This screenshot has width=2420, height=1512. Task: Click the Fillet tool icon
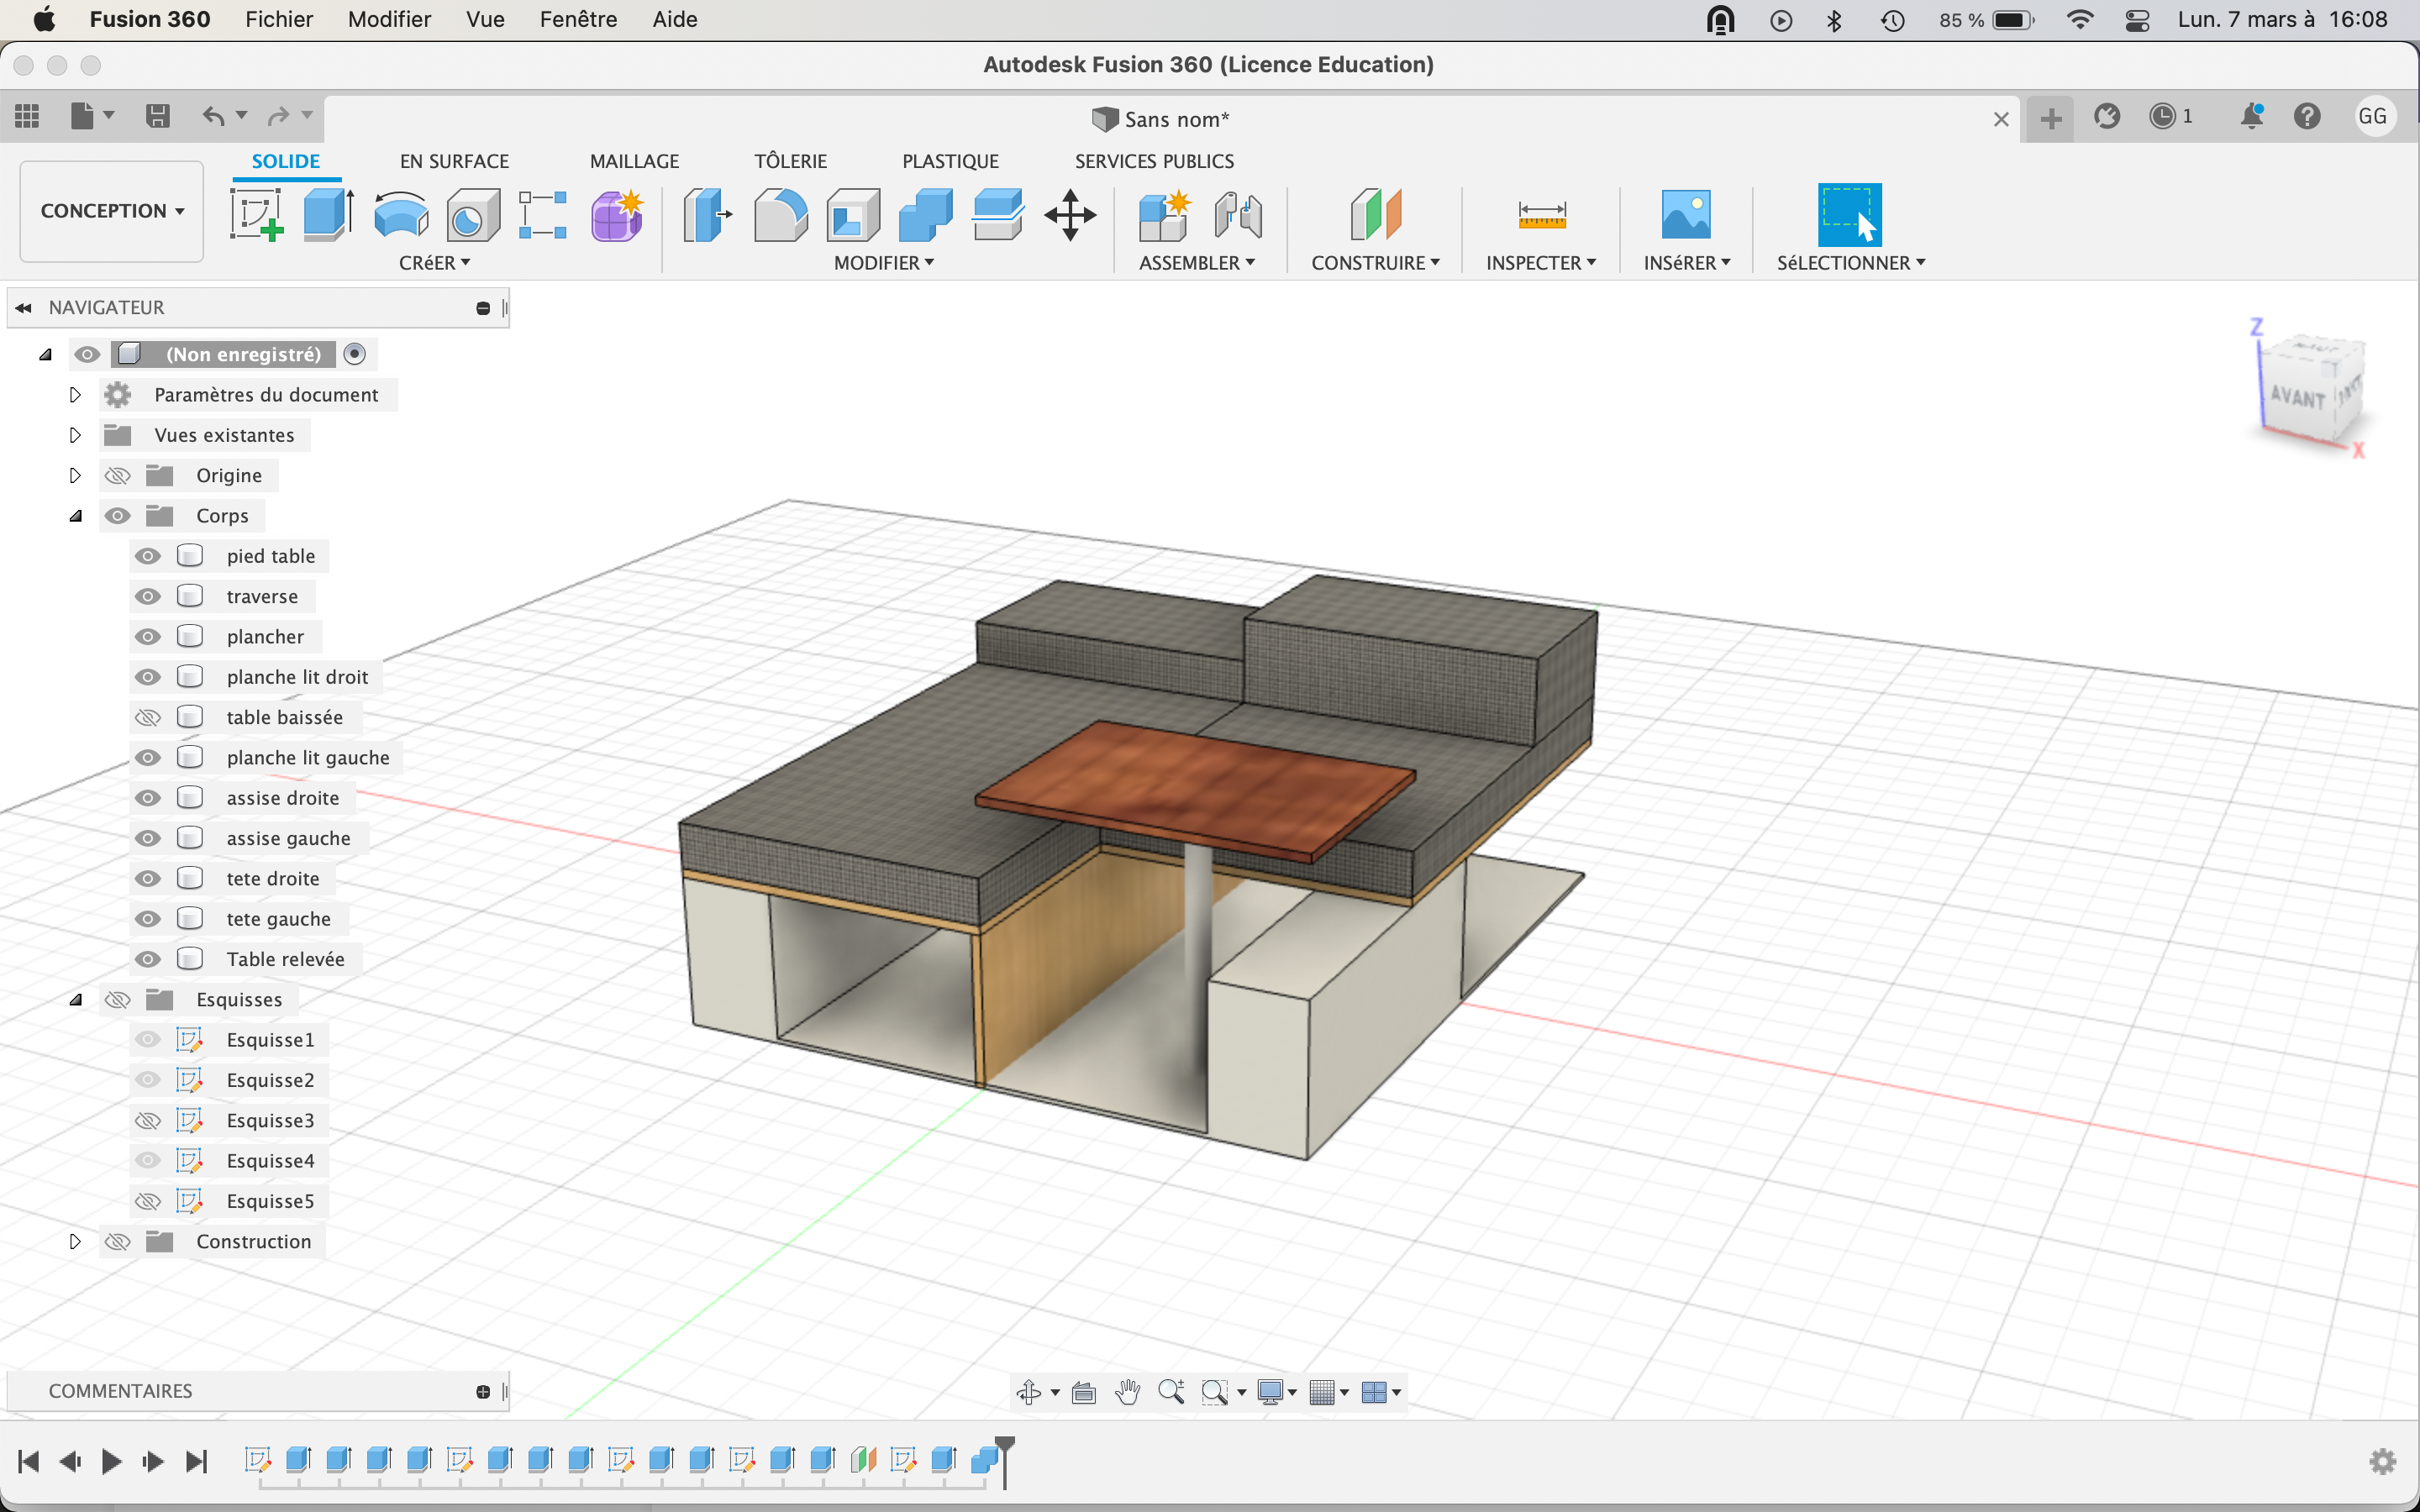[780, 214]
